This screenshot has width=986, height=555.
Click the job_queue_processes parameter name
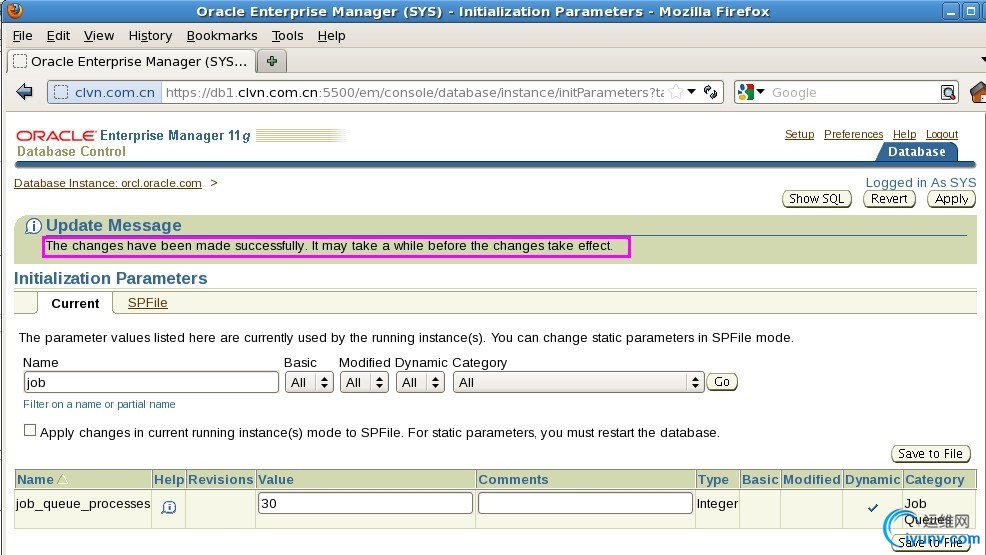click(x=83, y=503)
